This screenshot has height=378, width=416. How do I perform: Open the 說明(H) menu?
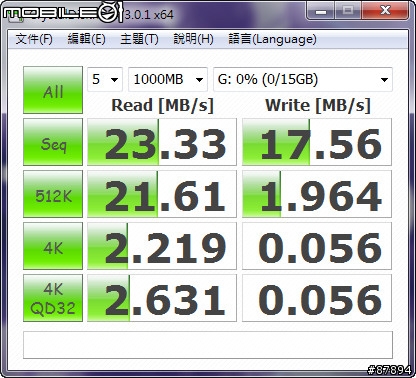193,39
